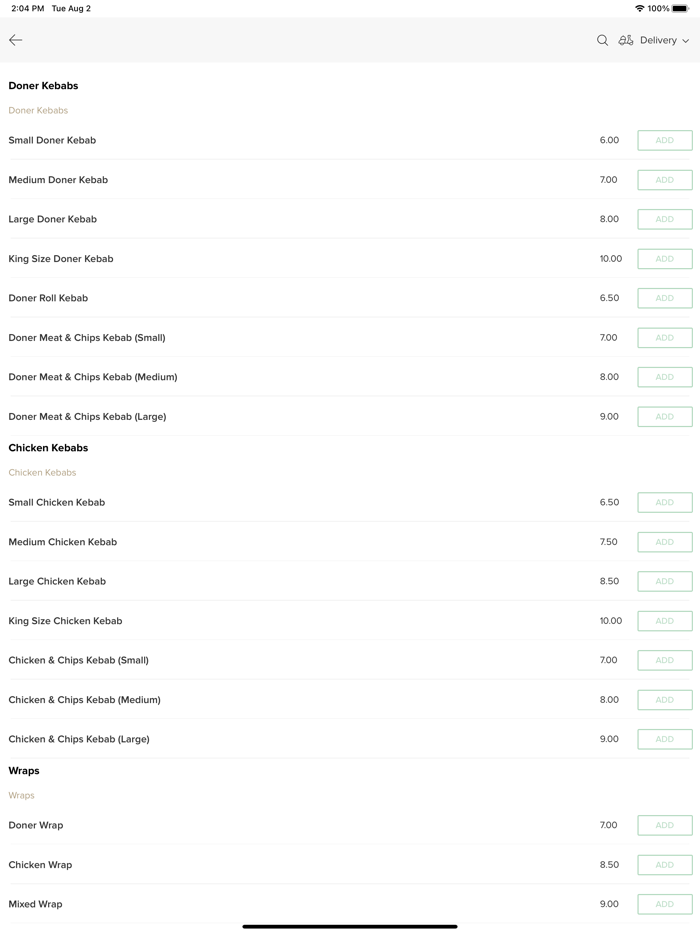Tap the Wraps section heading
700x934 pixels.
pyautogui.click(x=24, y=771)
